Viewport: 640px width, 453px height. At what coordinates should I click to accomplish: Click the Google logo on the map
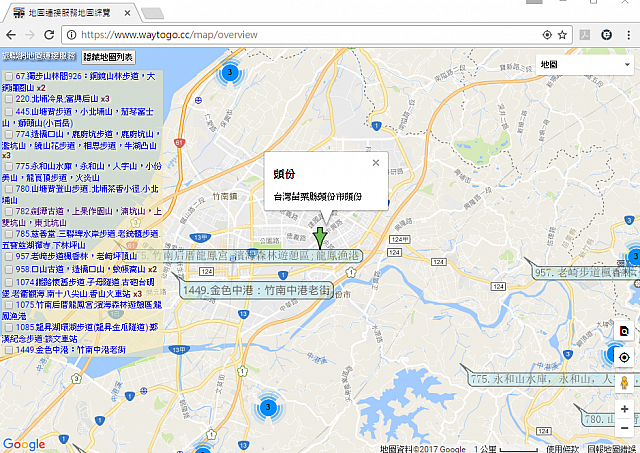24,444
